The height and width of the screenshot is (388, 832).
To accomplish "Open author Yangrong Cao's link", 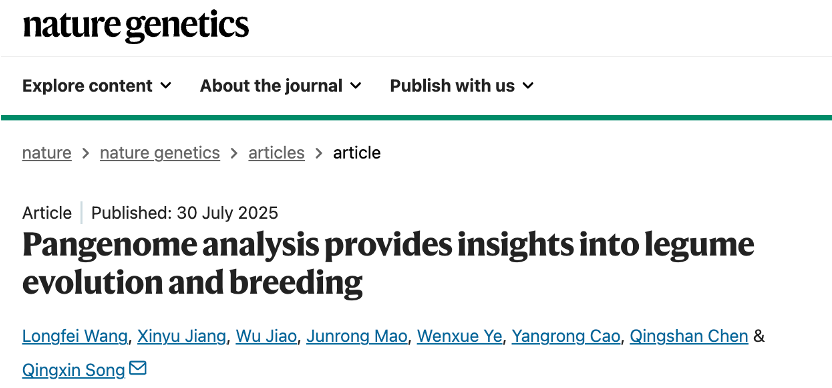I will (566, 336).
